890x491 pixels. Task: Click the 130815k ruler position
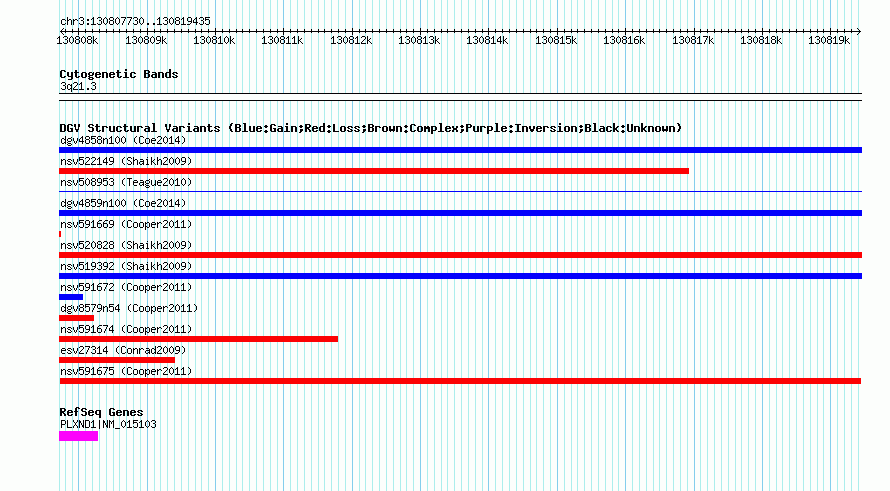[x=556, y=40]
